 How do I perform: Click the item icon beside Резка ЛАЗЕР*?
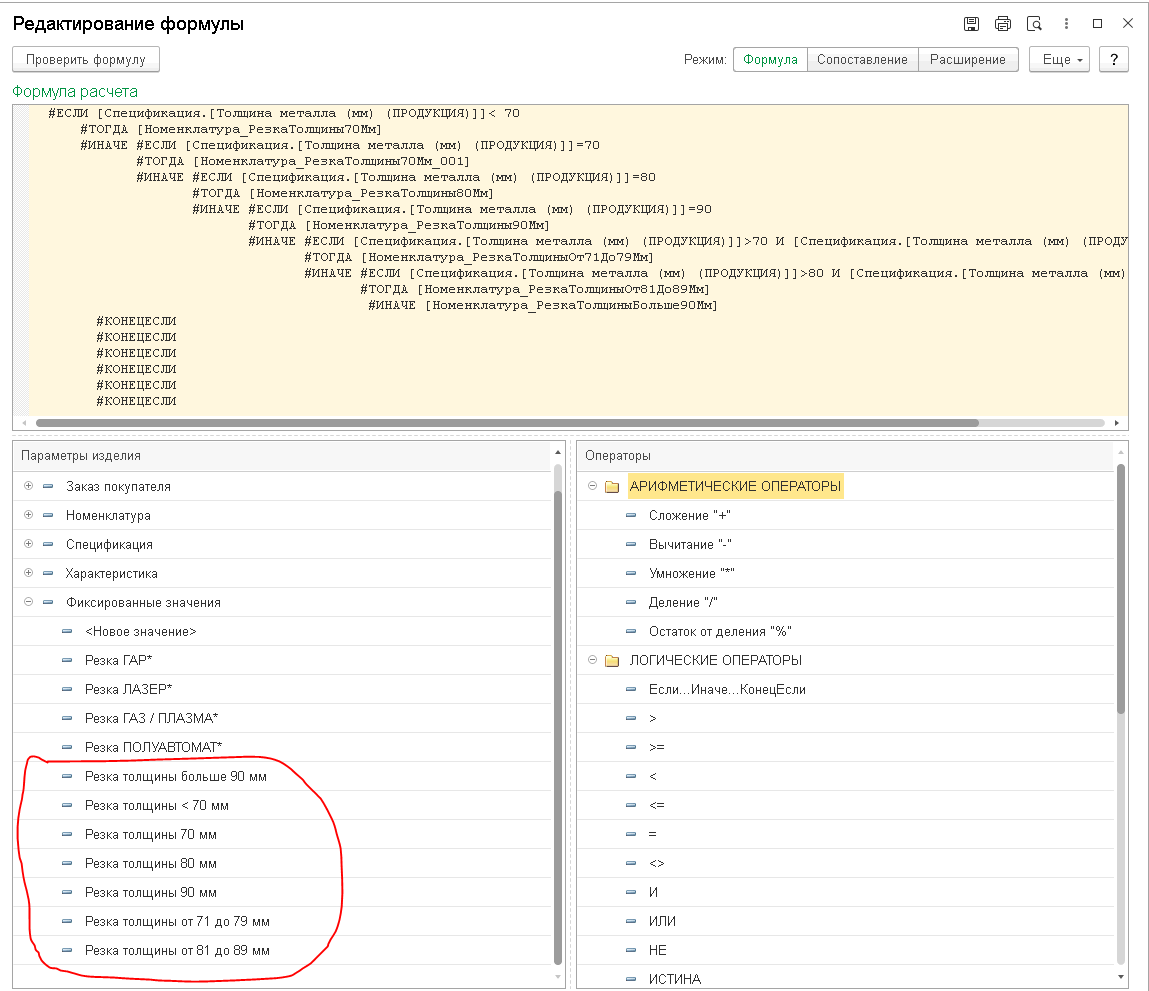(67, 690)
